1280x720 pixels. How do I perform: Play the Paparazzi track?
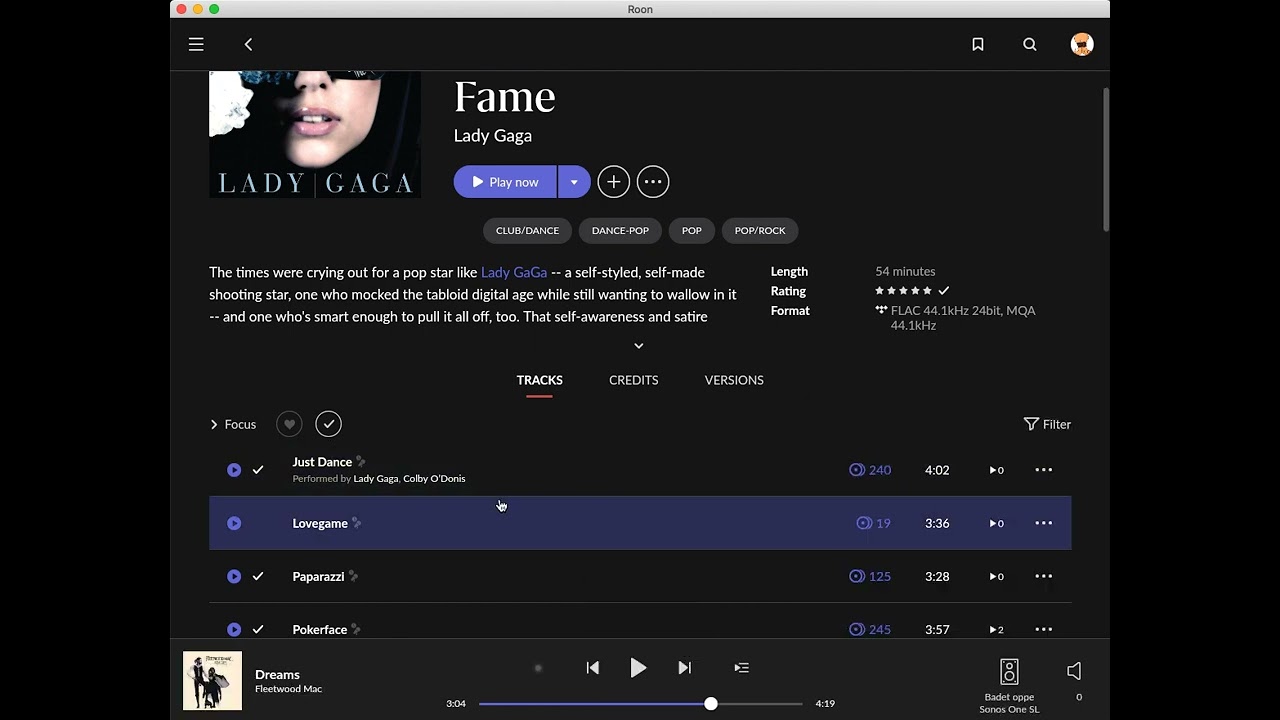pyautogui.click(x=234, y=576)
